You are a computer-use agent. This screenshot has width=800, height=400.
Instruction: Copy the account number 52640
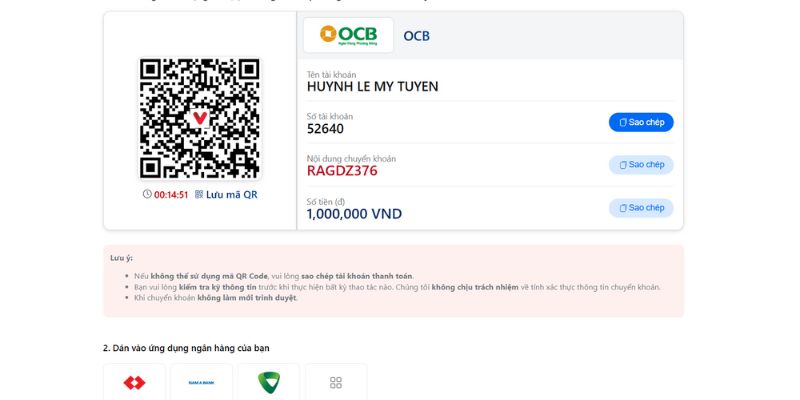[x=641, y=122]
